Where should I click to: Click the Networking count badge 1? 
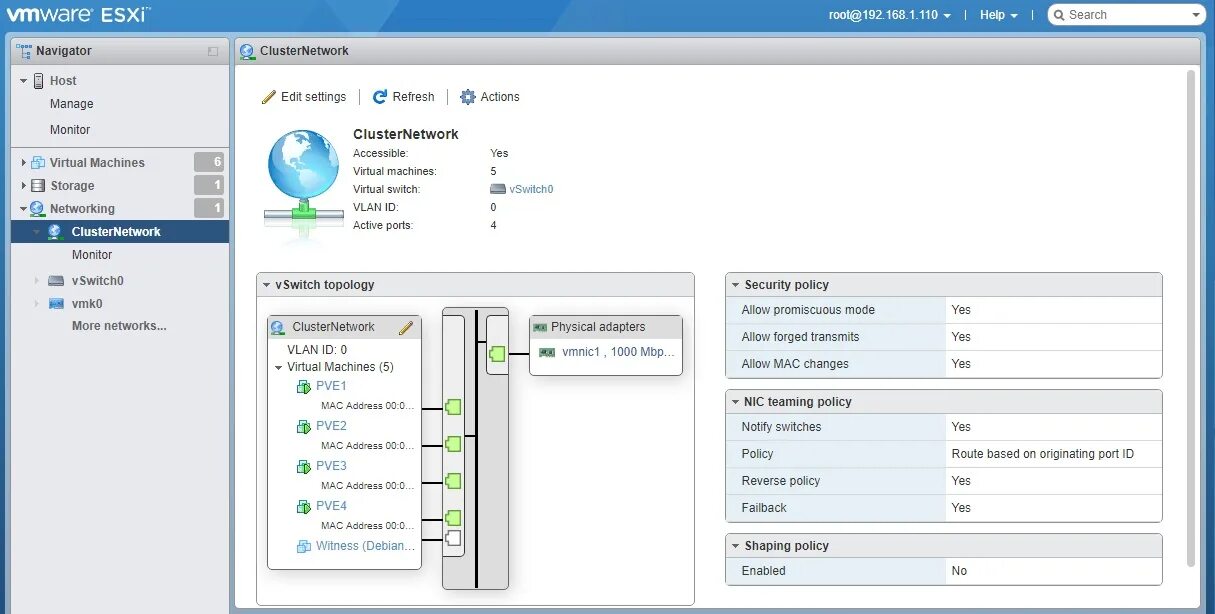click(209, 208)
